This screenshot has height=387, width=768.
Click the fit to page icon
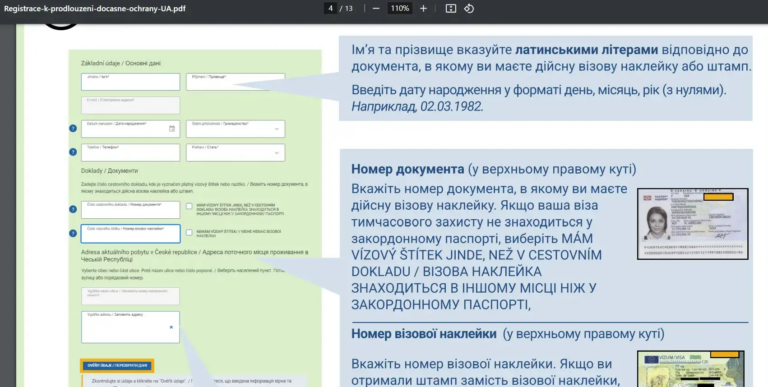(451, 8)
